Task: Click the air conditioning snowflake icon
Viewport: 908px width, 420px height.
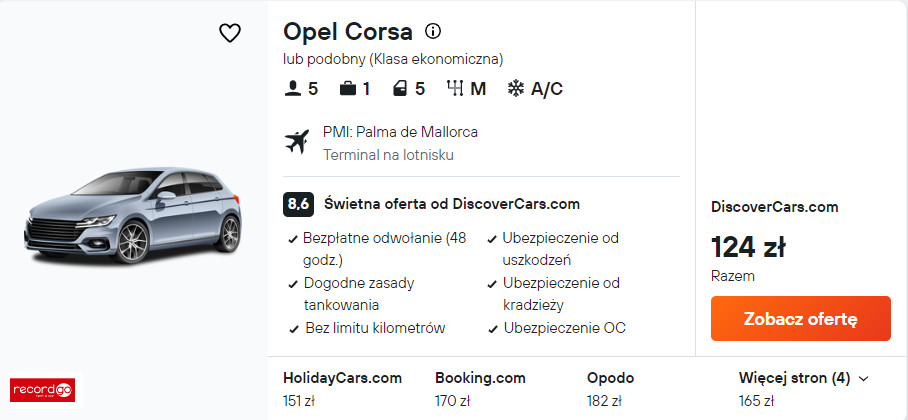Action: tap(515, 89)
